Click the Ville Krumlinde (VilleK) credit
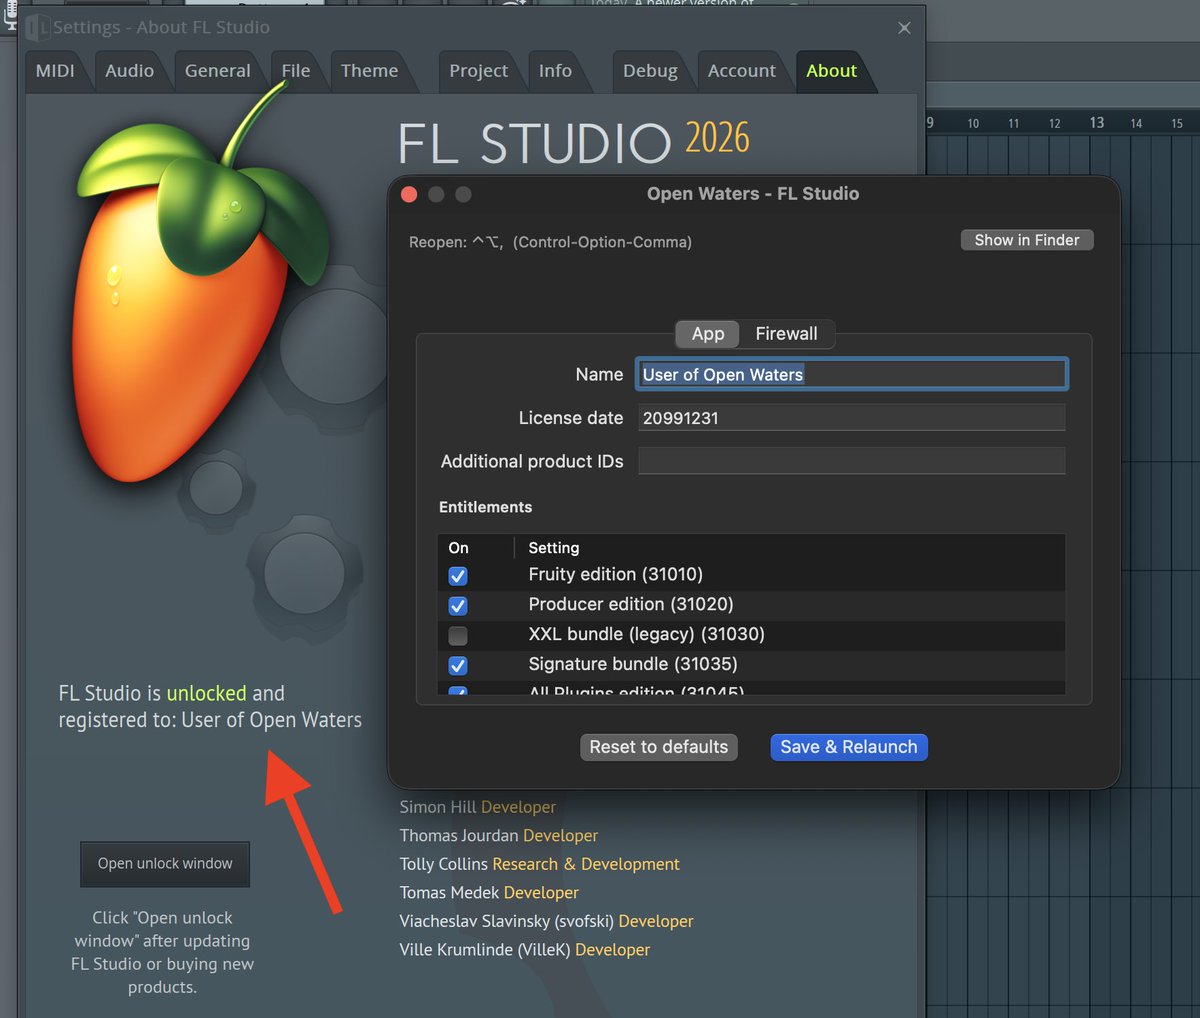The width and height of the screenshot is (1200, 1018). click(525, 950)
